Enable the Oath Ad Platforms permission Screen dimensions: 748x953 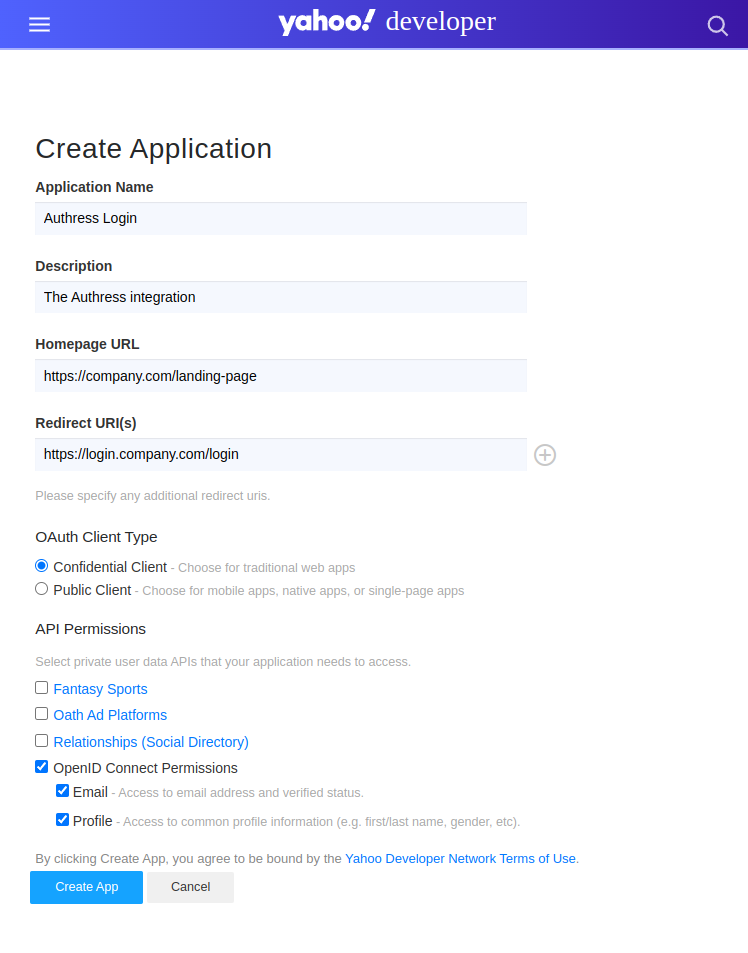pos(41,713)
